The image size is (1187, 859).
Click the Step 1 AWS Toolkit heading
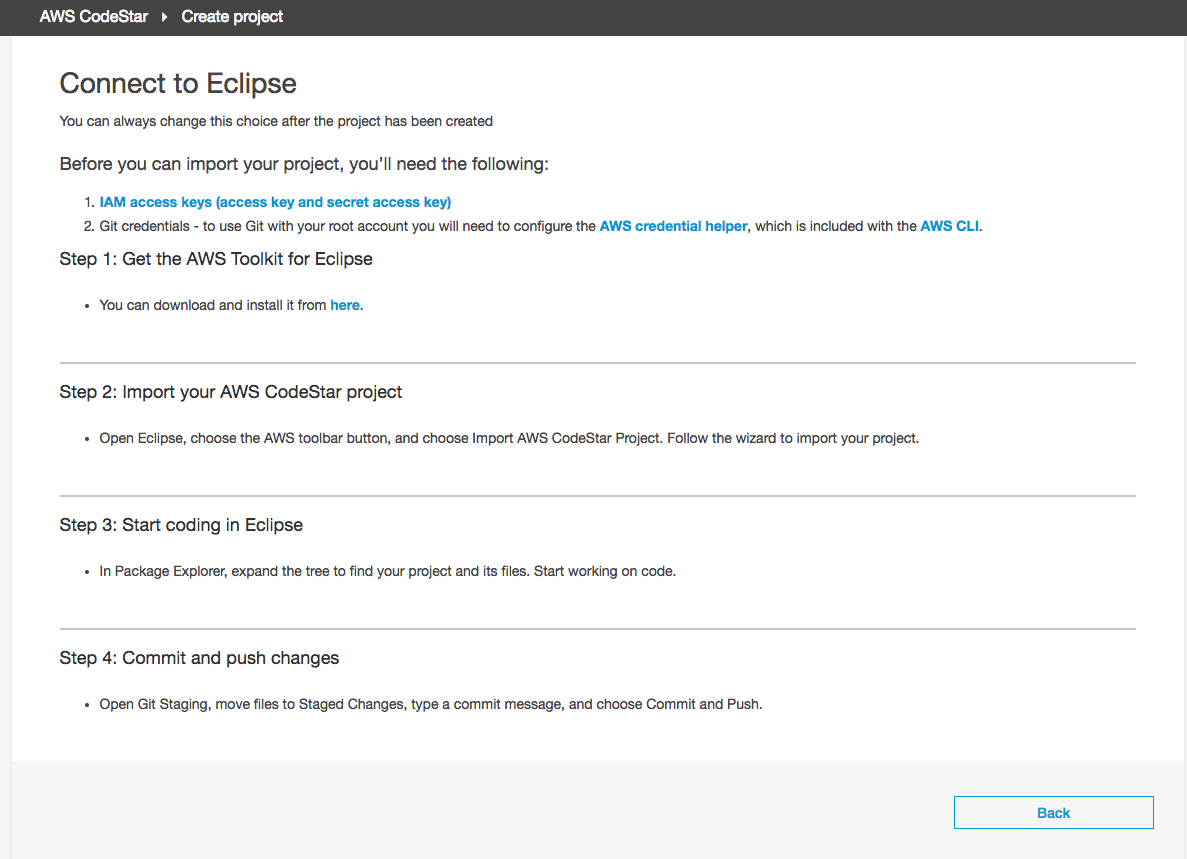(216, 259)
